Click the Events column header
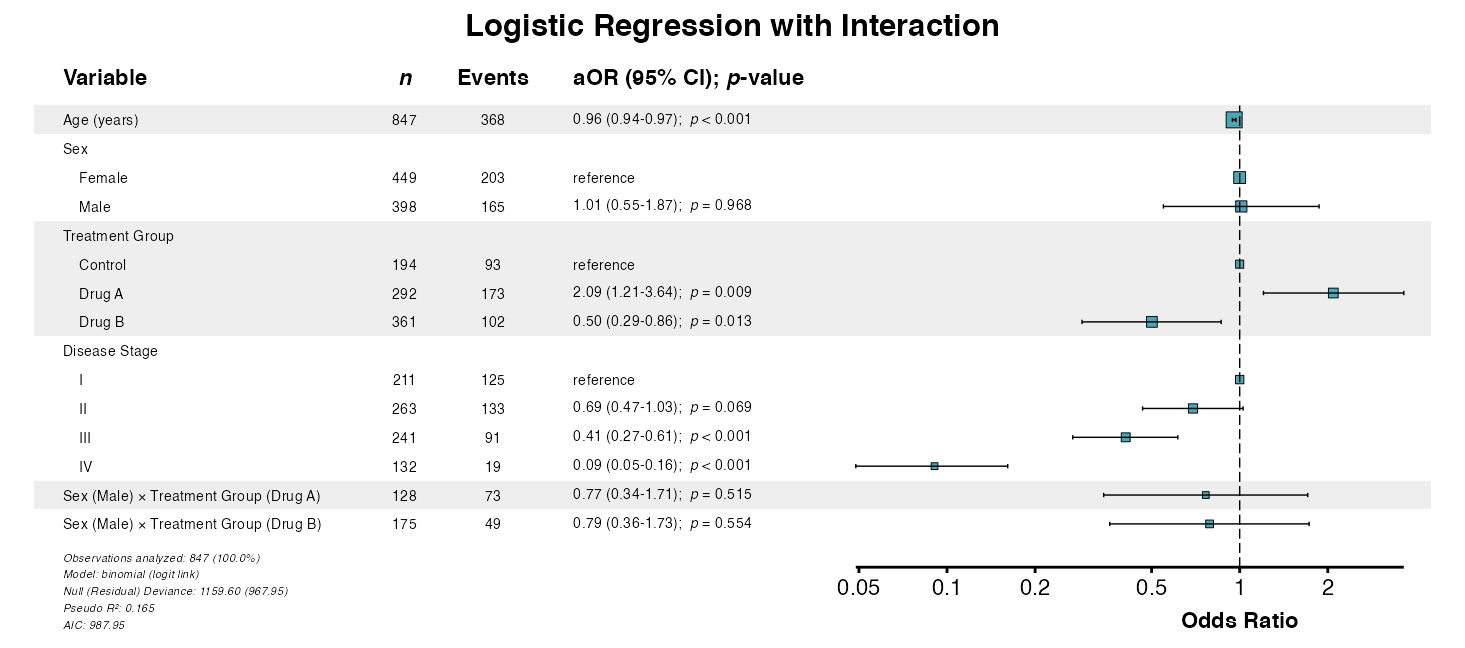Screen dimensions: 1465x648 point(493,78)
